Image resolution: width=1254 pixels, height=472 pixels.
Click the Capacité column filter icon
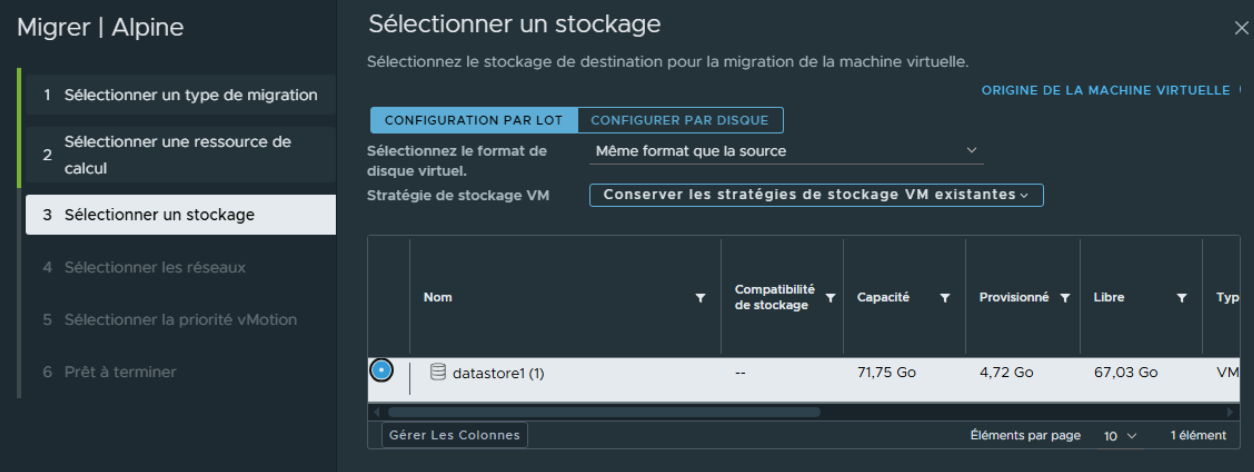[945, 298]
